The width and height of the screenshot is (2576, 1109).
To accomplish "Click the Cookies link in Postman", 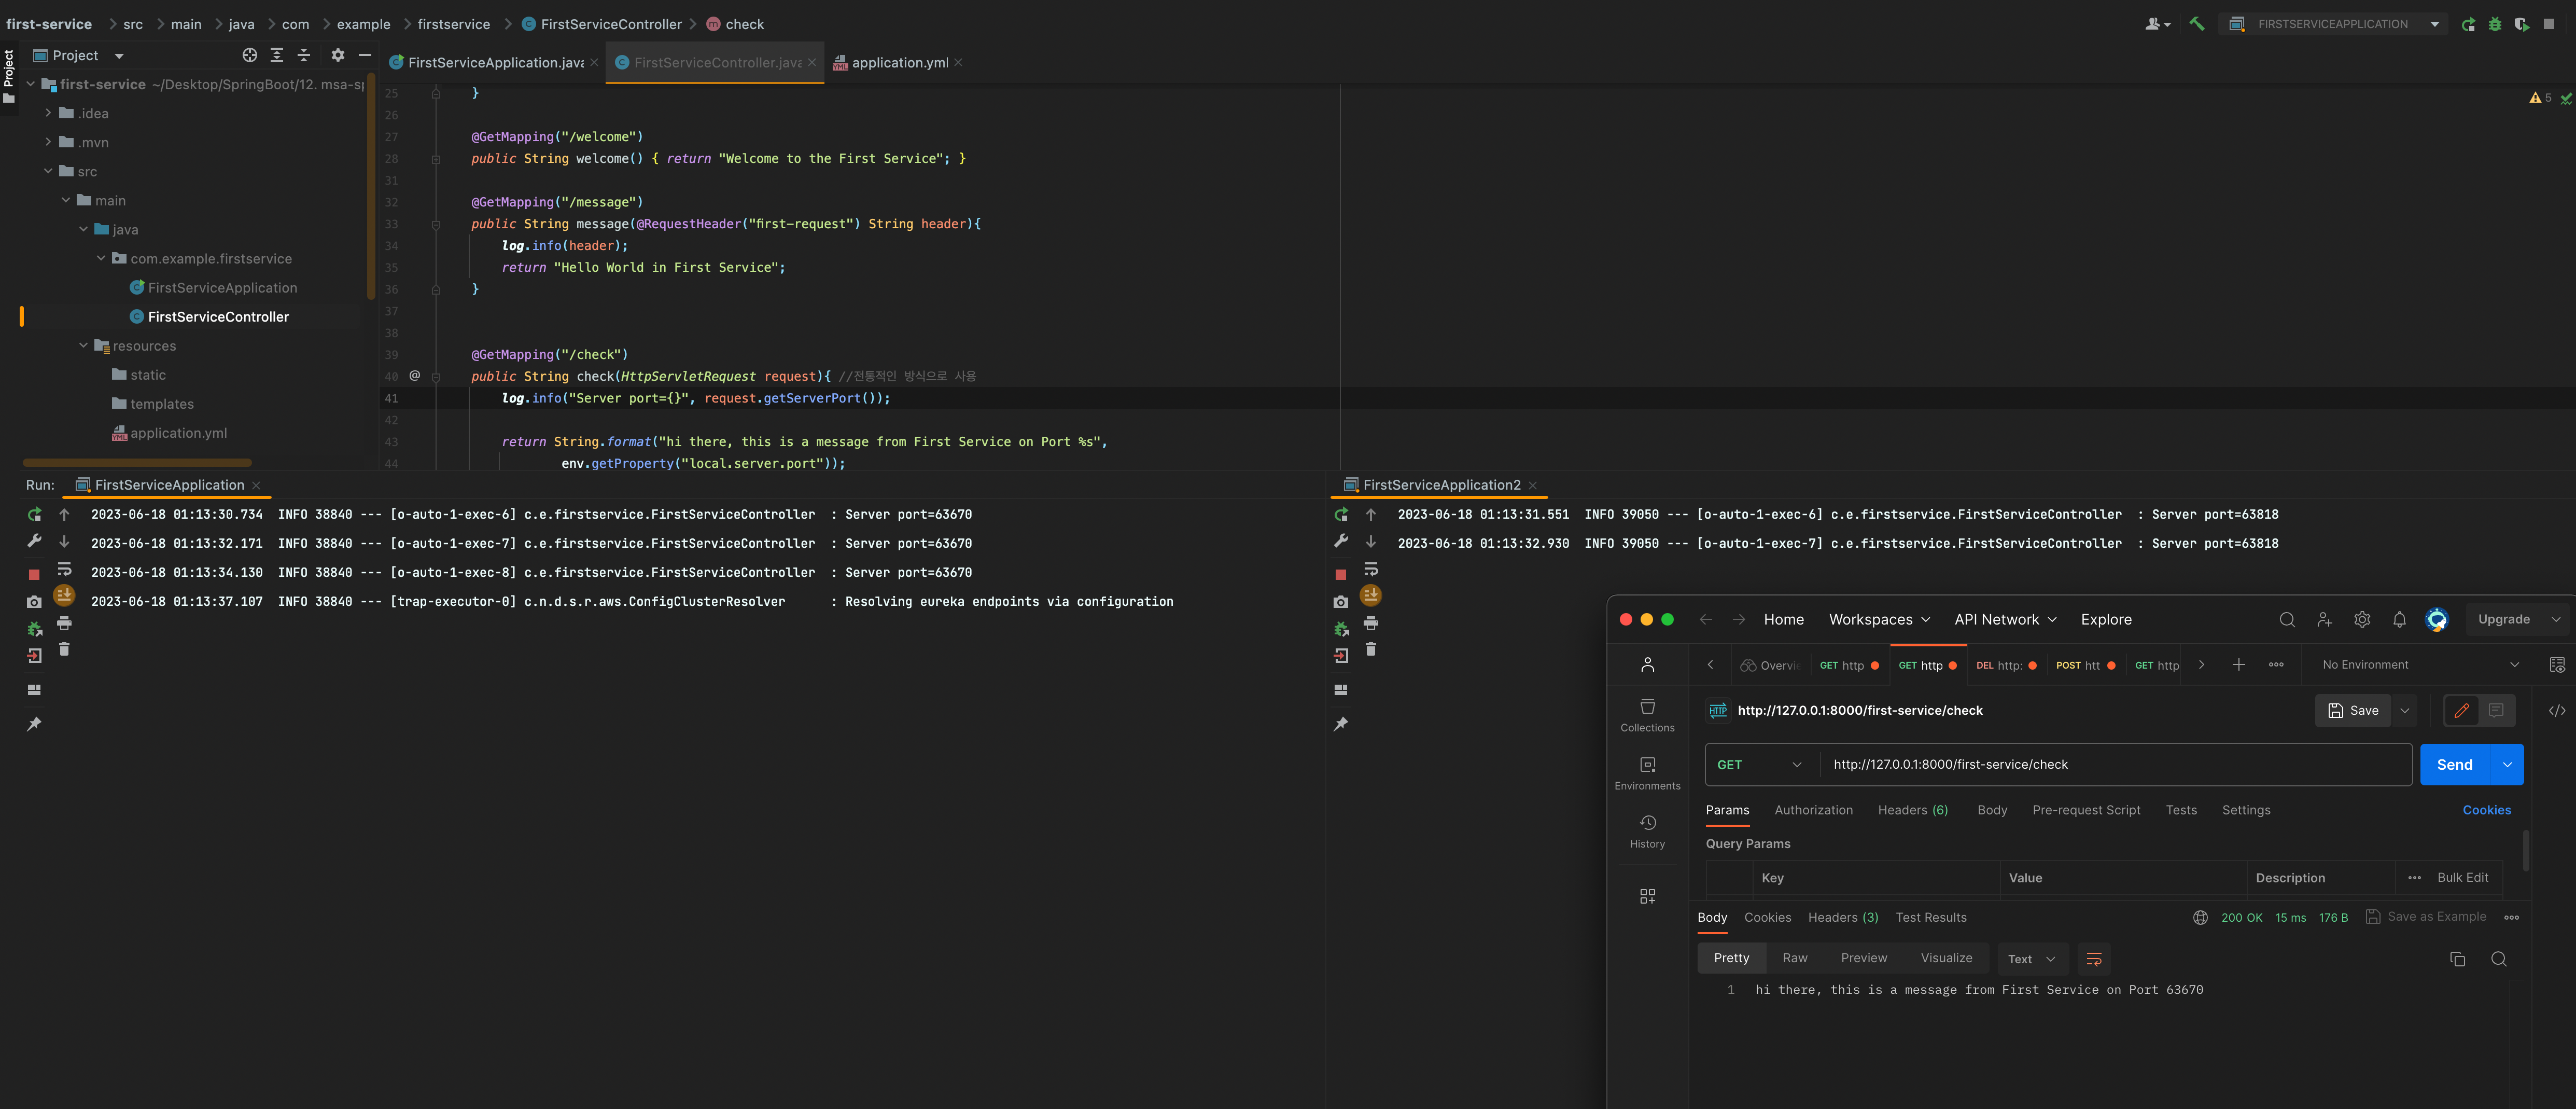I will point(2486,810).
